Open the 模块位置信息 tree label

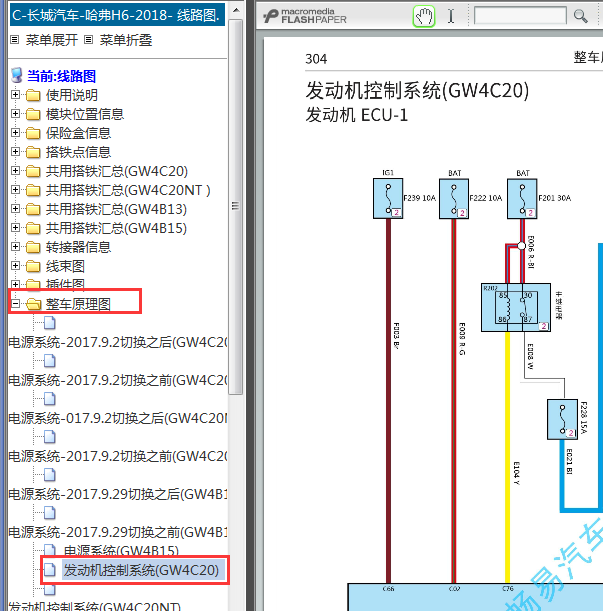click(85, 114)
